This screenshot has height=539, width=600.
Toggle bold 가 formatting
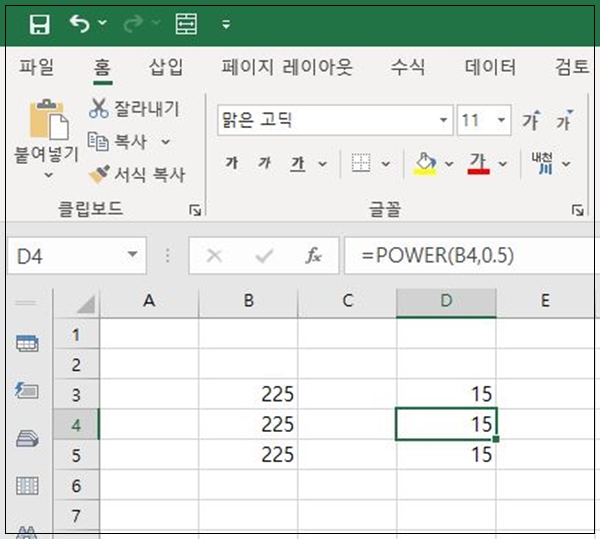pyautogui.click(x=232, y=163)
